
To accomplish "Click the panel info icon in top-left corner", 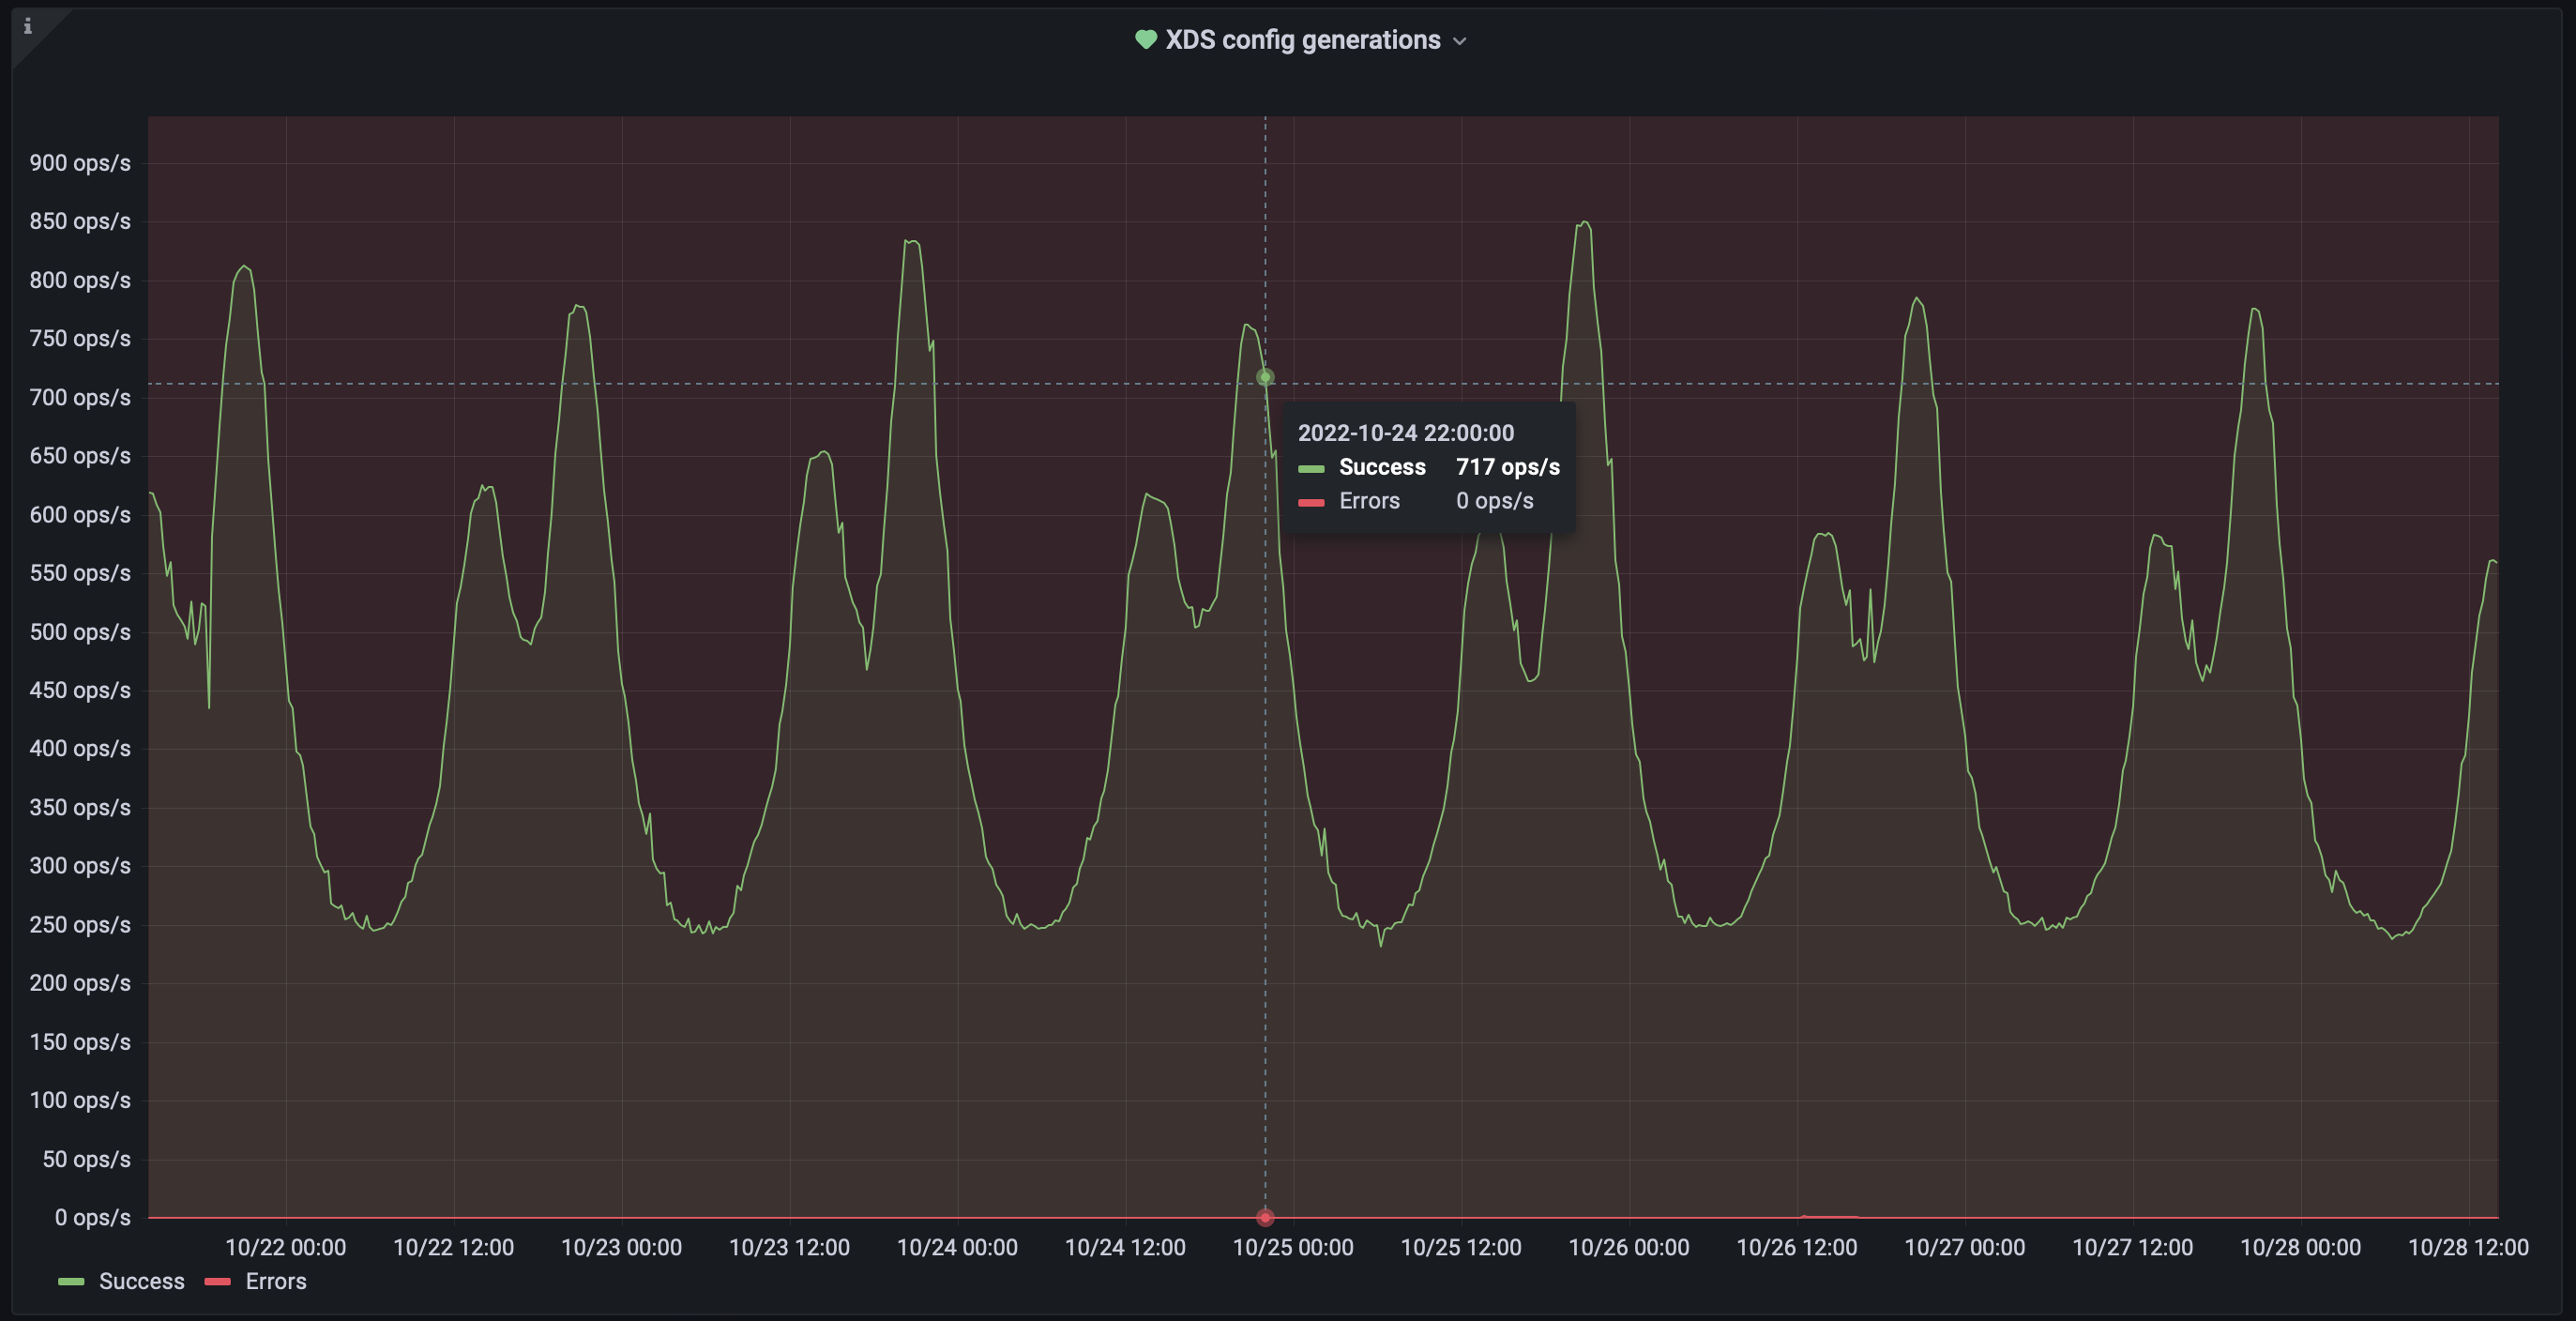I will pyautogui.click(x=27, y=27).
